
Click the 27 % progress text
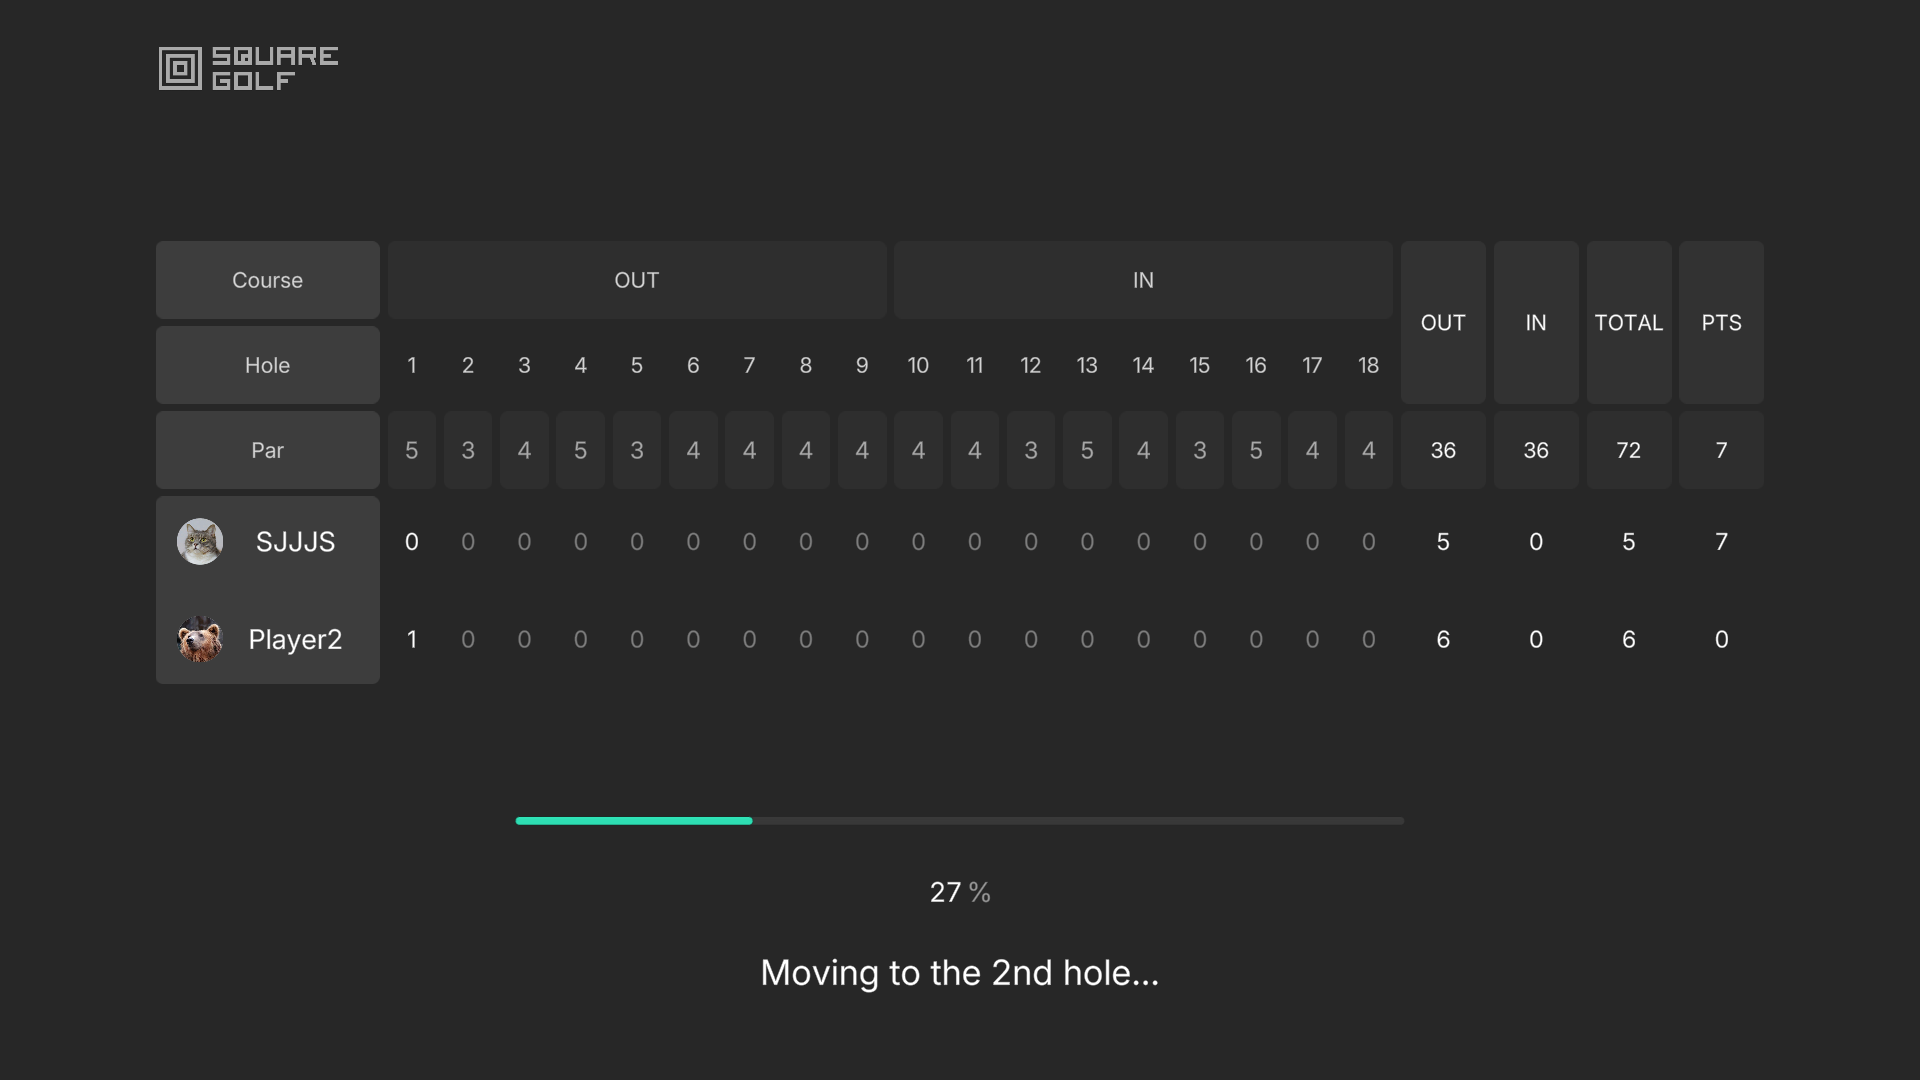tap(960, 892)
